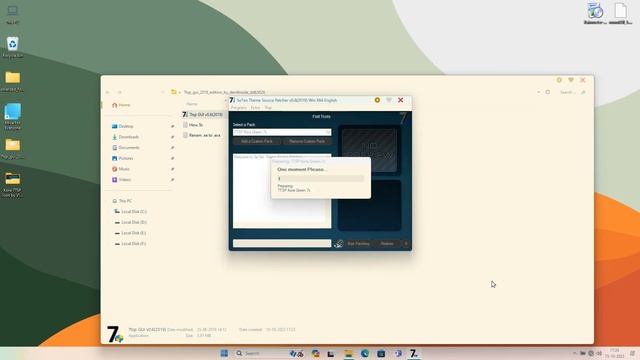
Task: Click the Explorer back arrow
Action: [107, 92]
